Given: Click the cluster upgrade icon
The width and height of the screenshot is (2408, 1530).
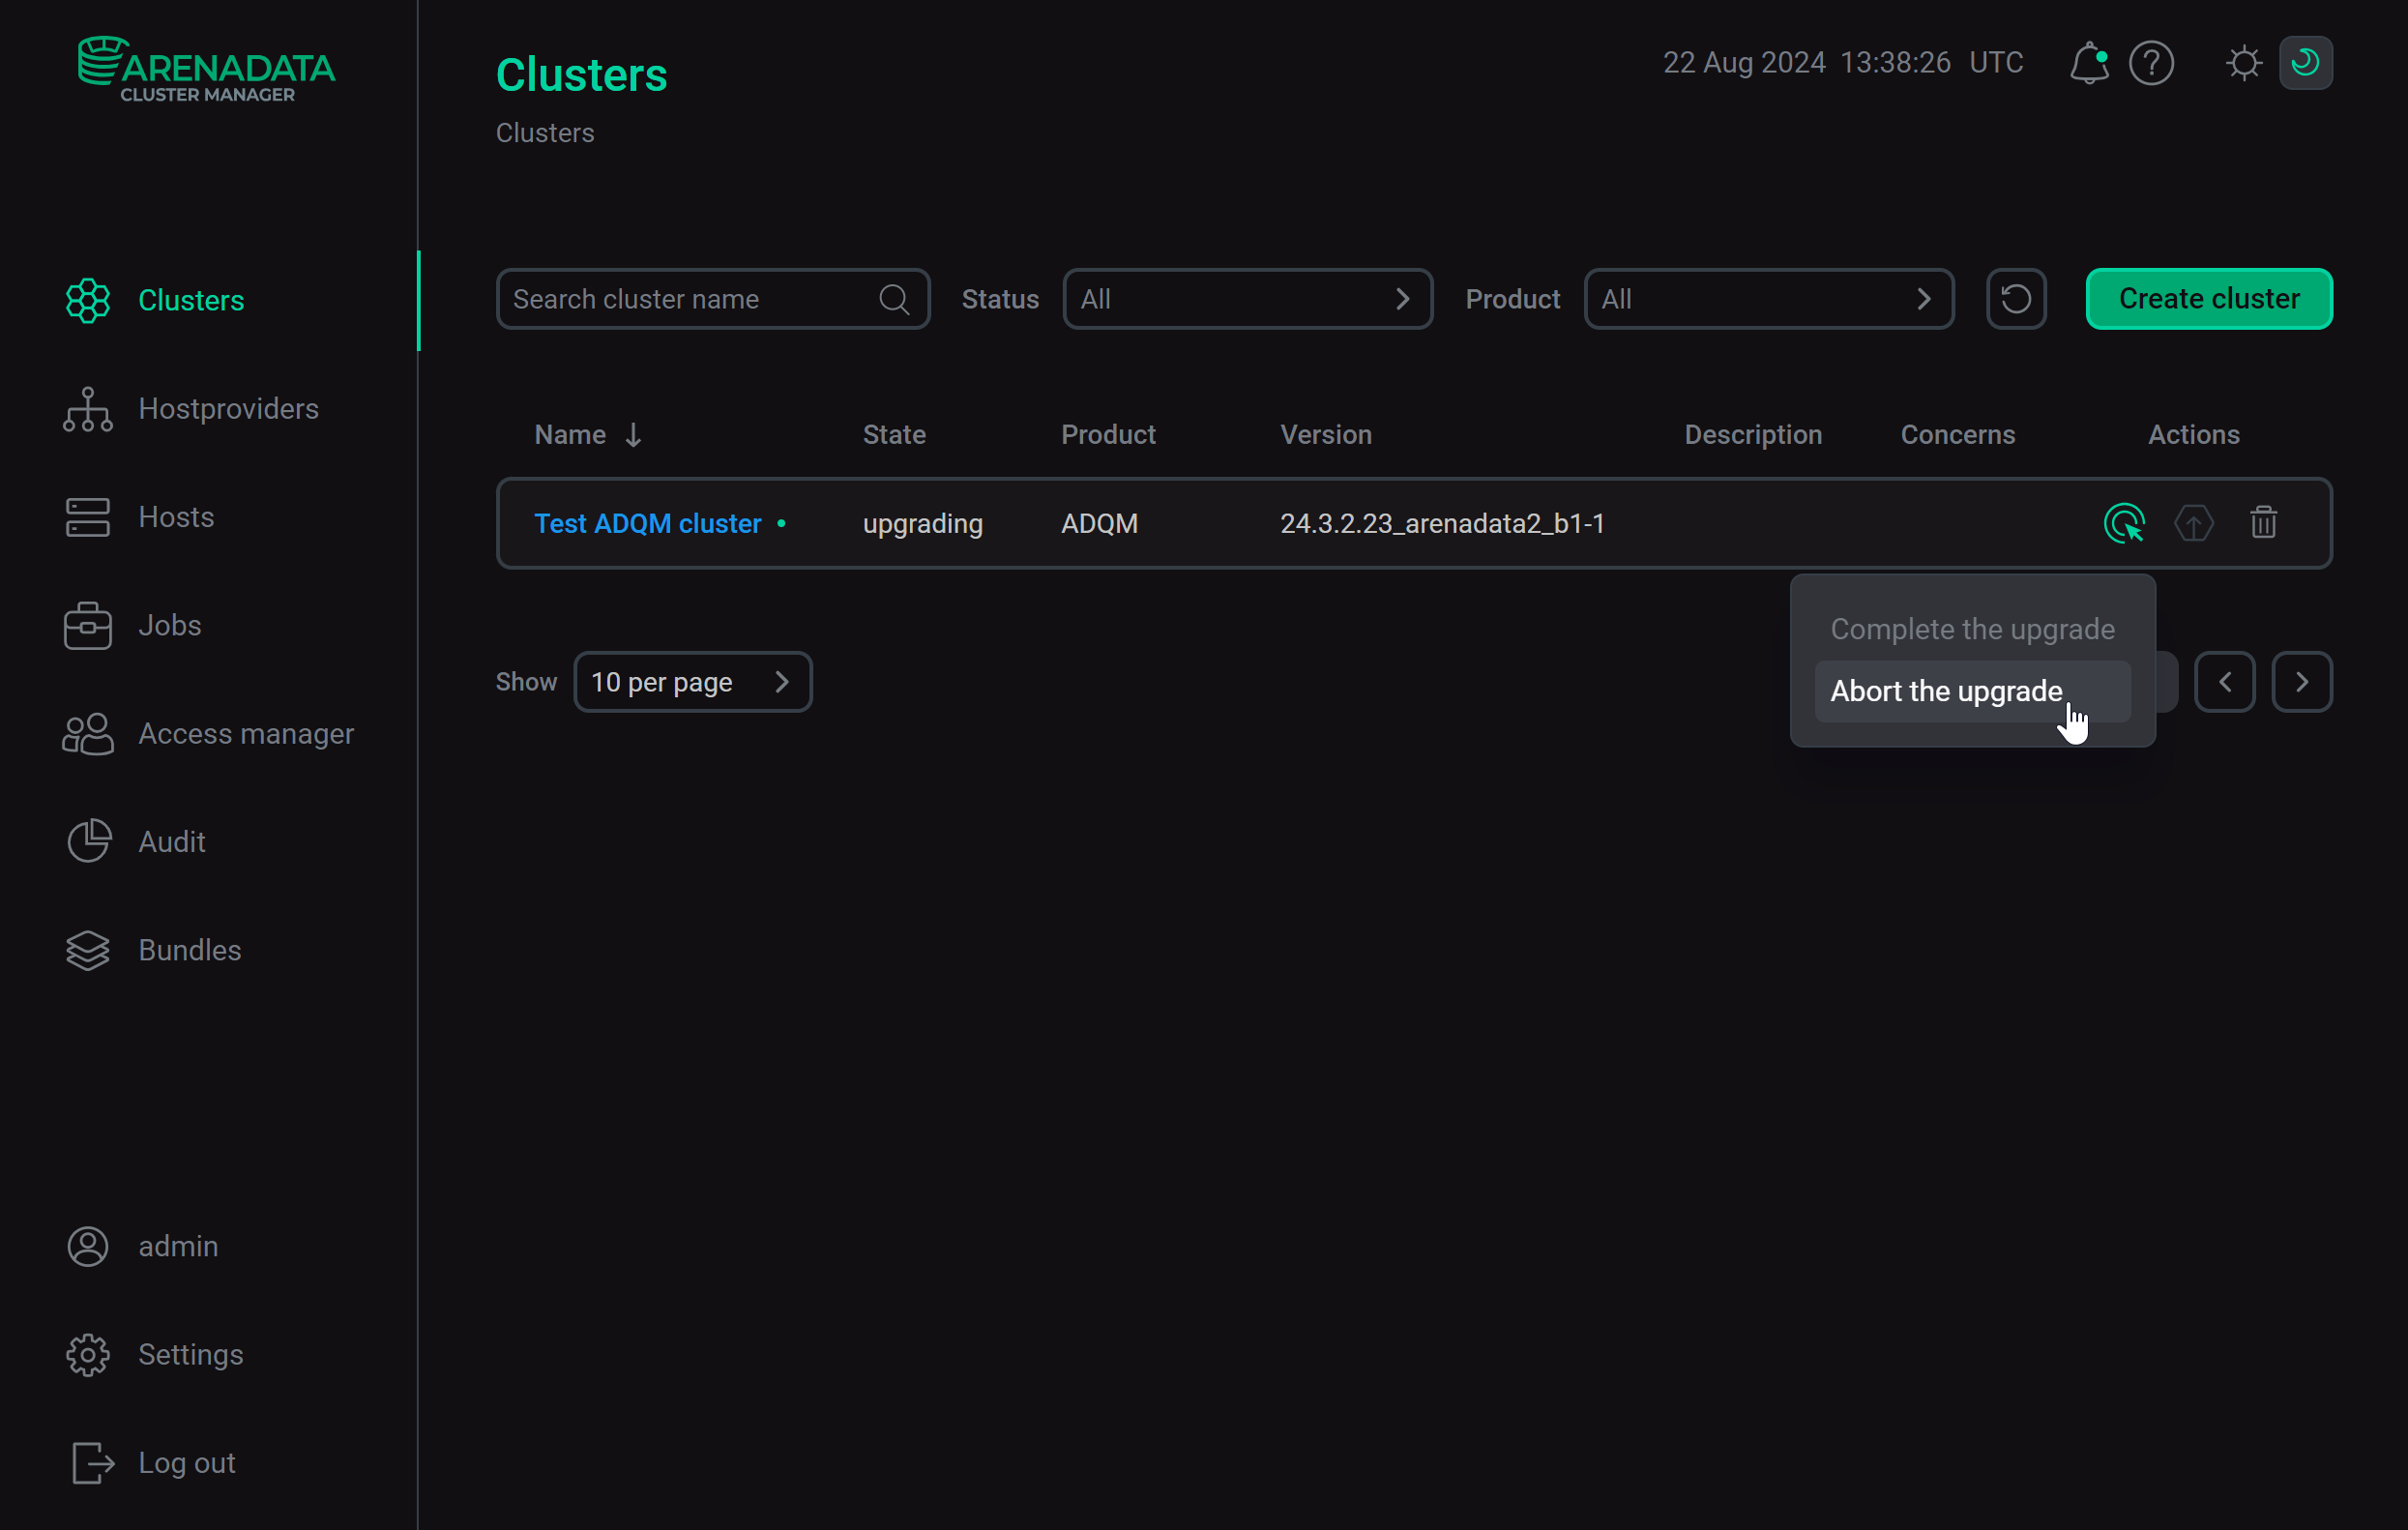Looking at the screenshot, I should [x=2193, y=523].
